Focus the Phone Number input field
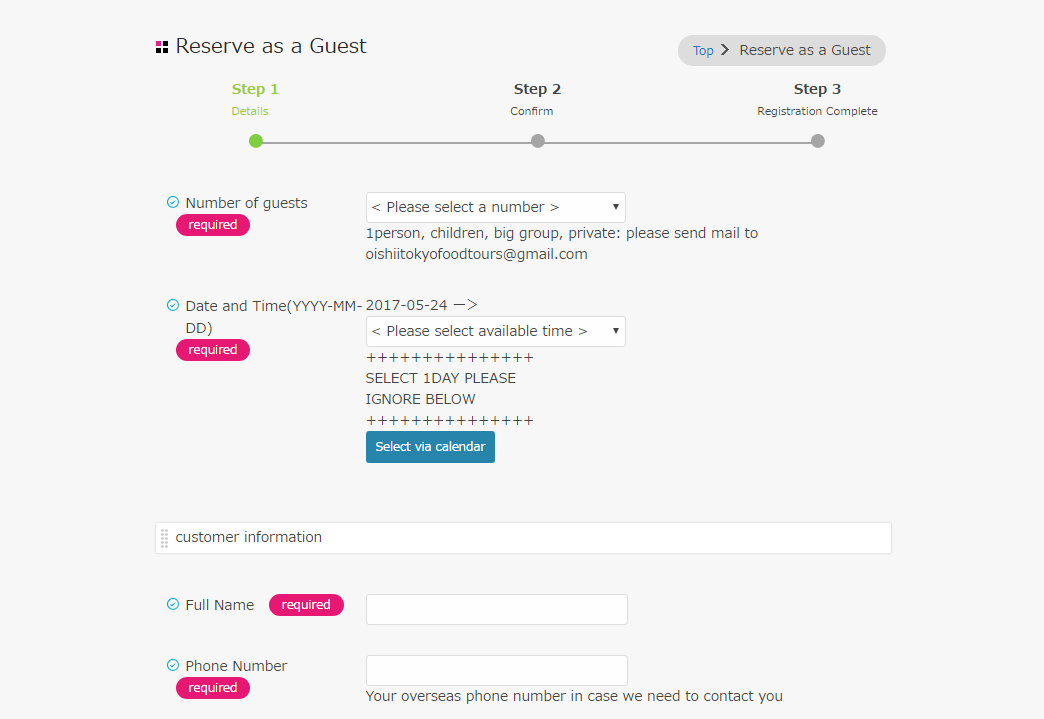 click(x=497, y=670)
